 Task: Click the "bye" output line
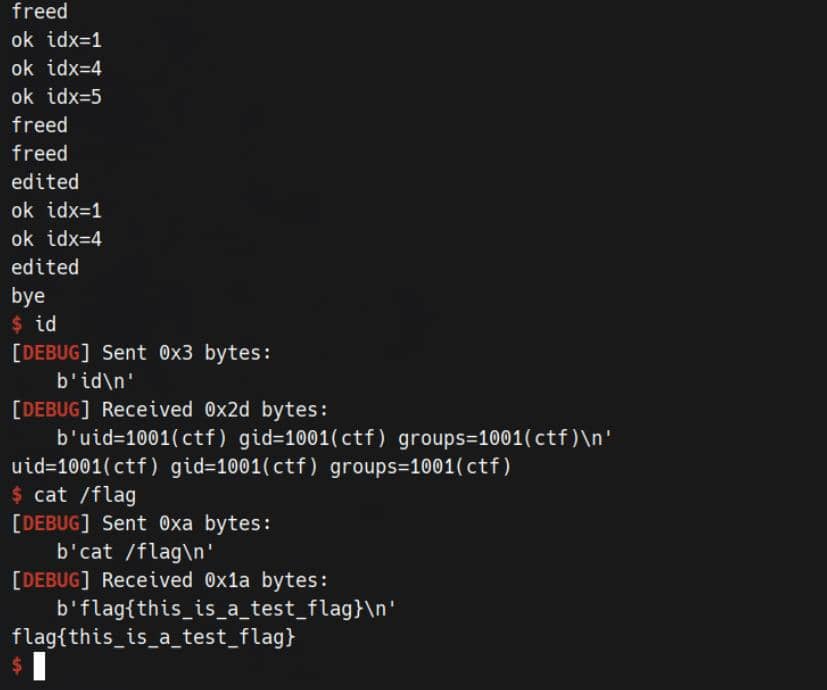pos(28,296)
